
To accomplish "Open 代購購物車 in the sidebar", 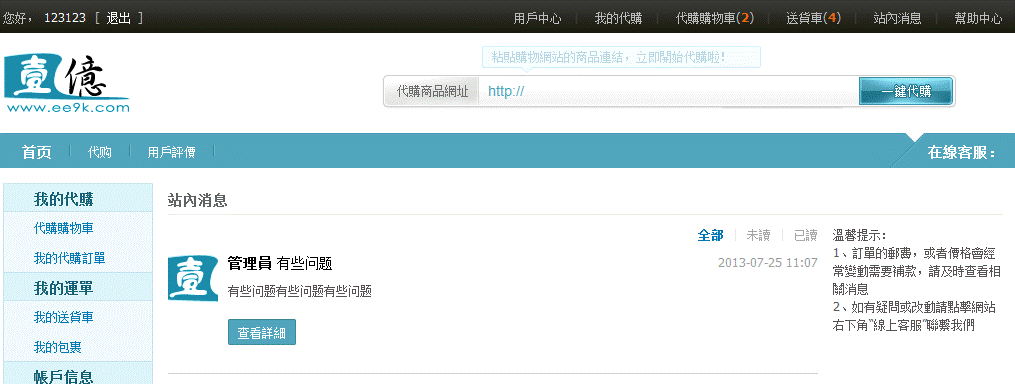I will pos(63,228).
